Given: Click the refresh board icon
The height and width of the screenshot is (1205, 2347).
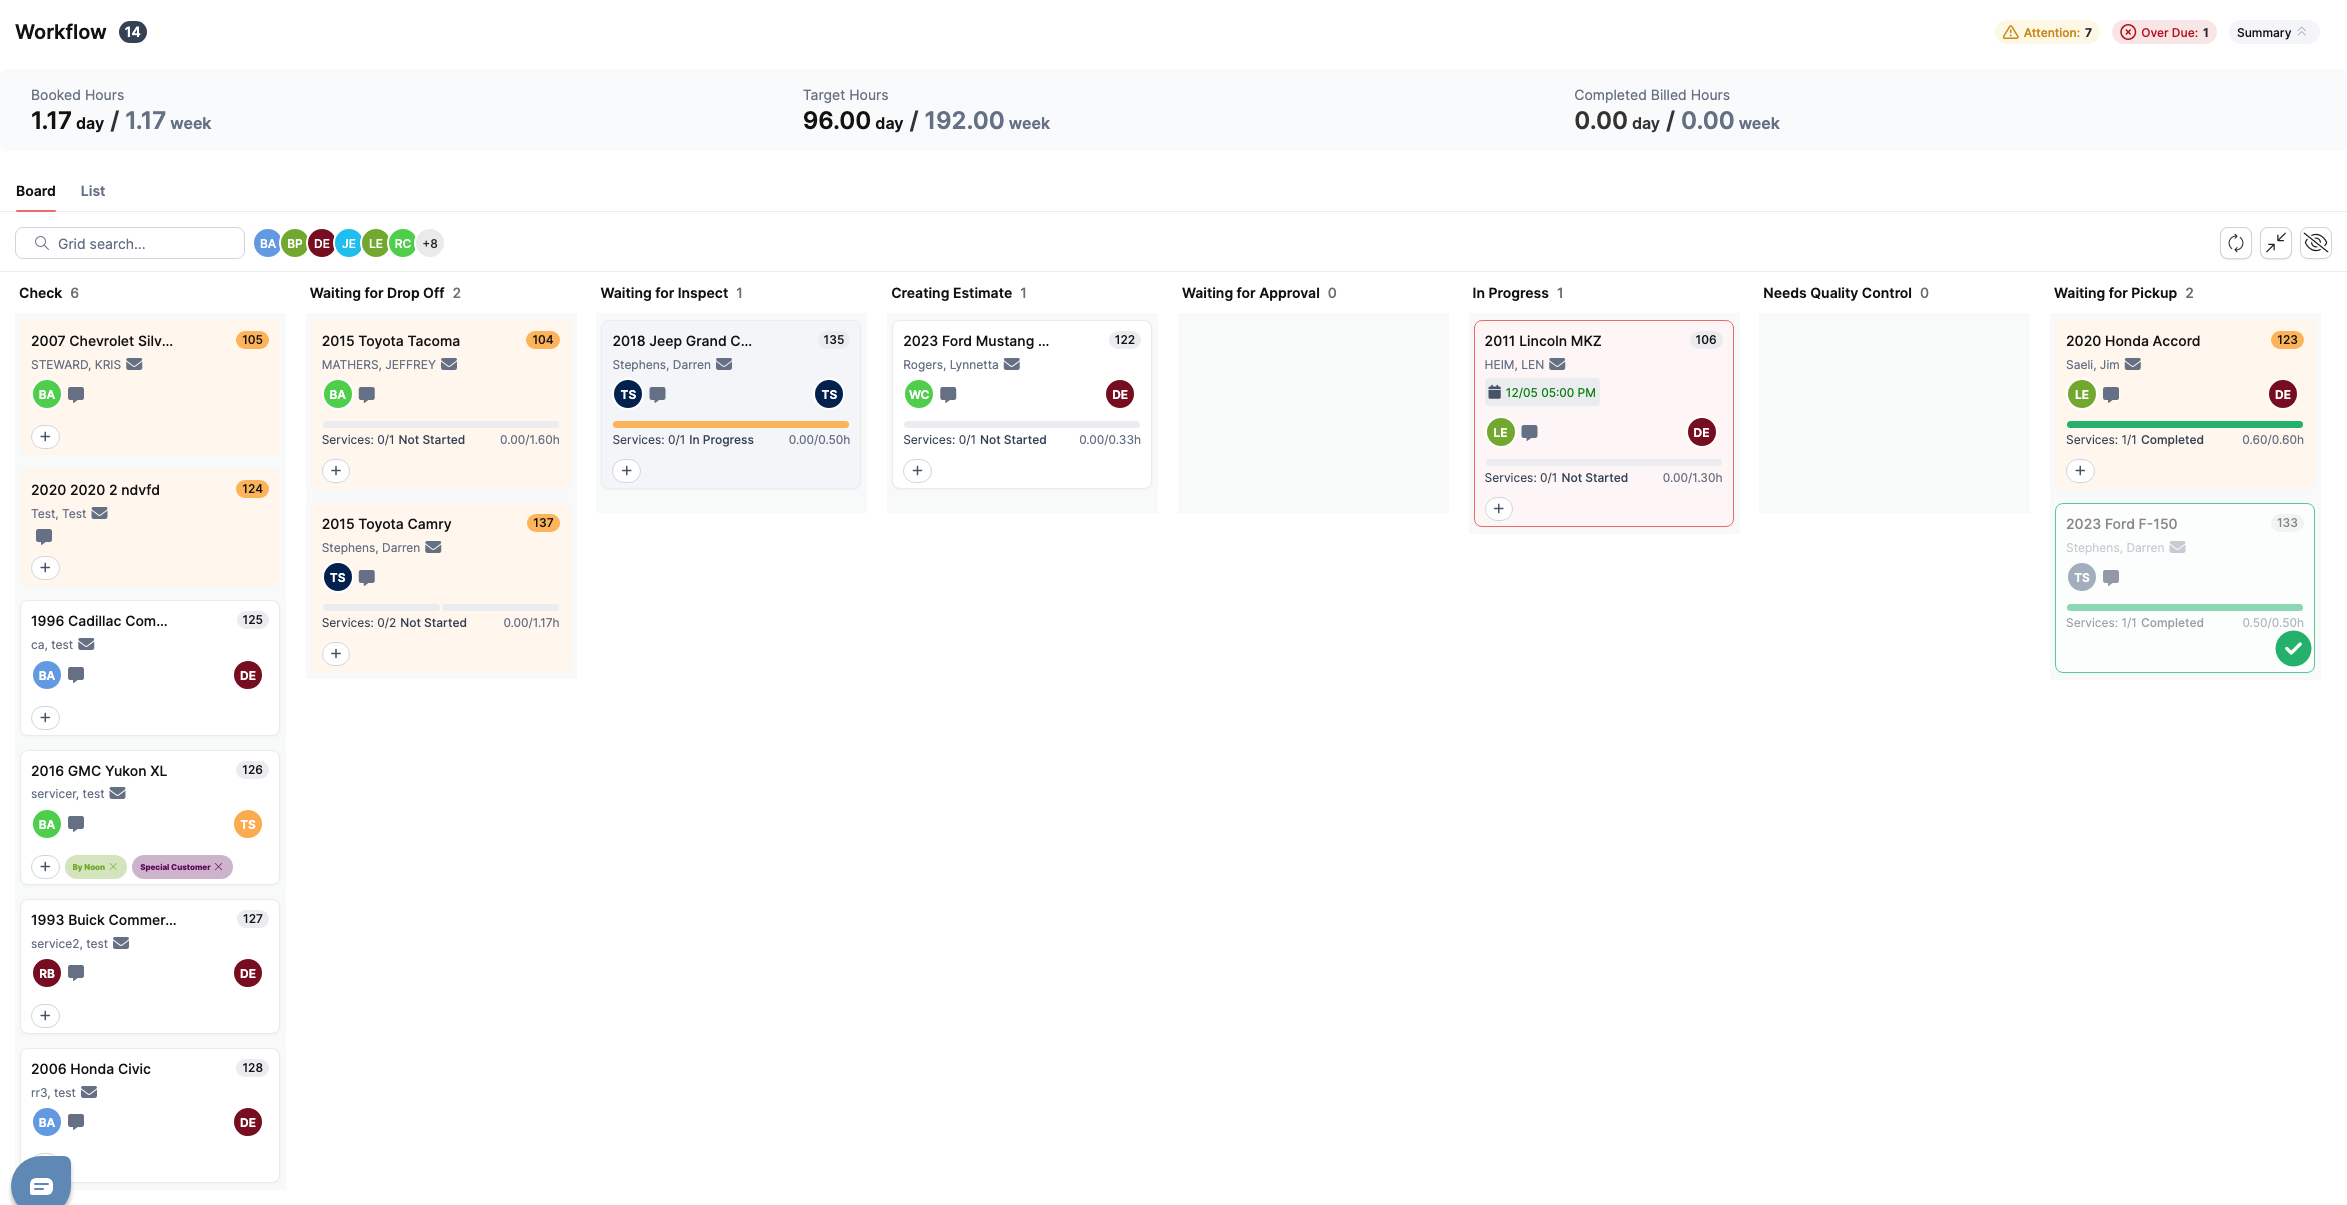Looking at the screenshot, I should pyautogui.click(x=2235, y=243).
